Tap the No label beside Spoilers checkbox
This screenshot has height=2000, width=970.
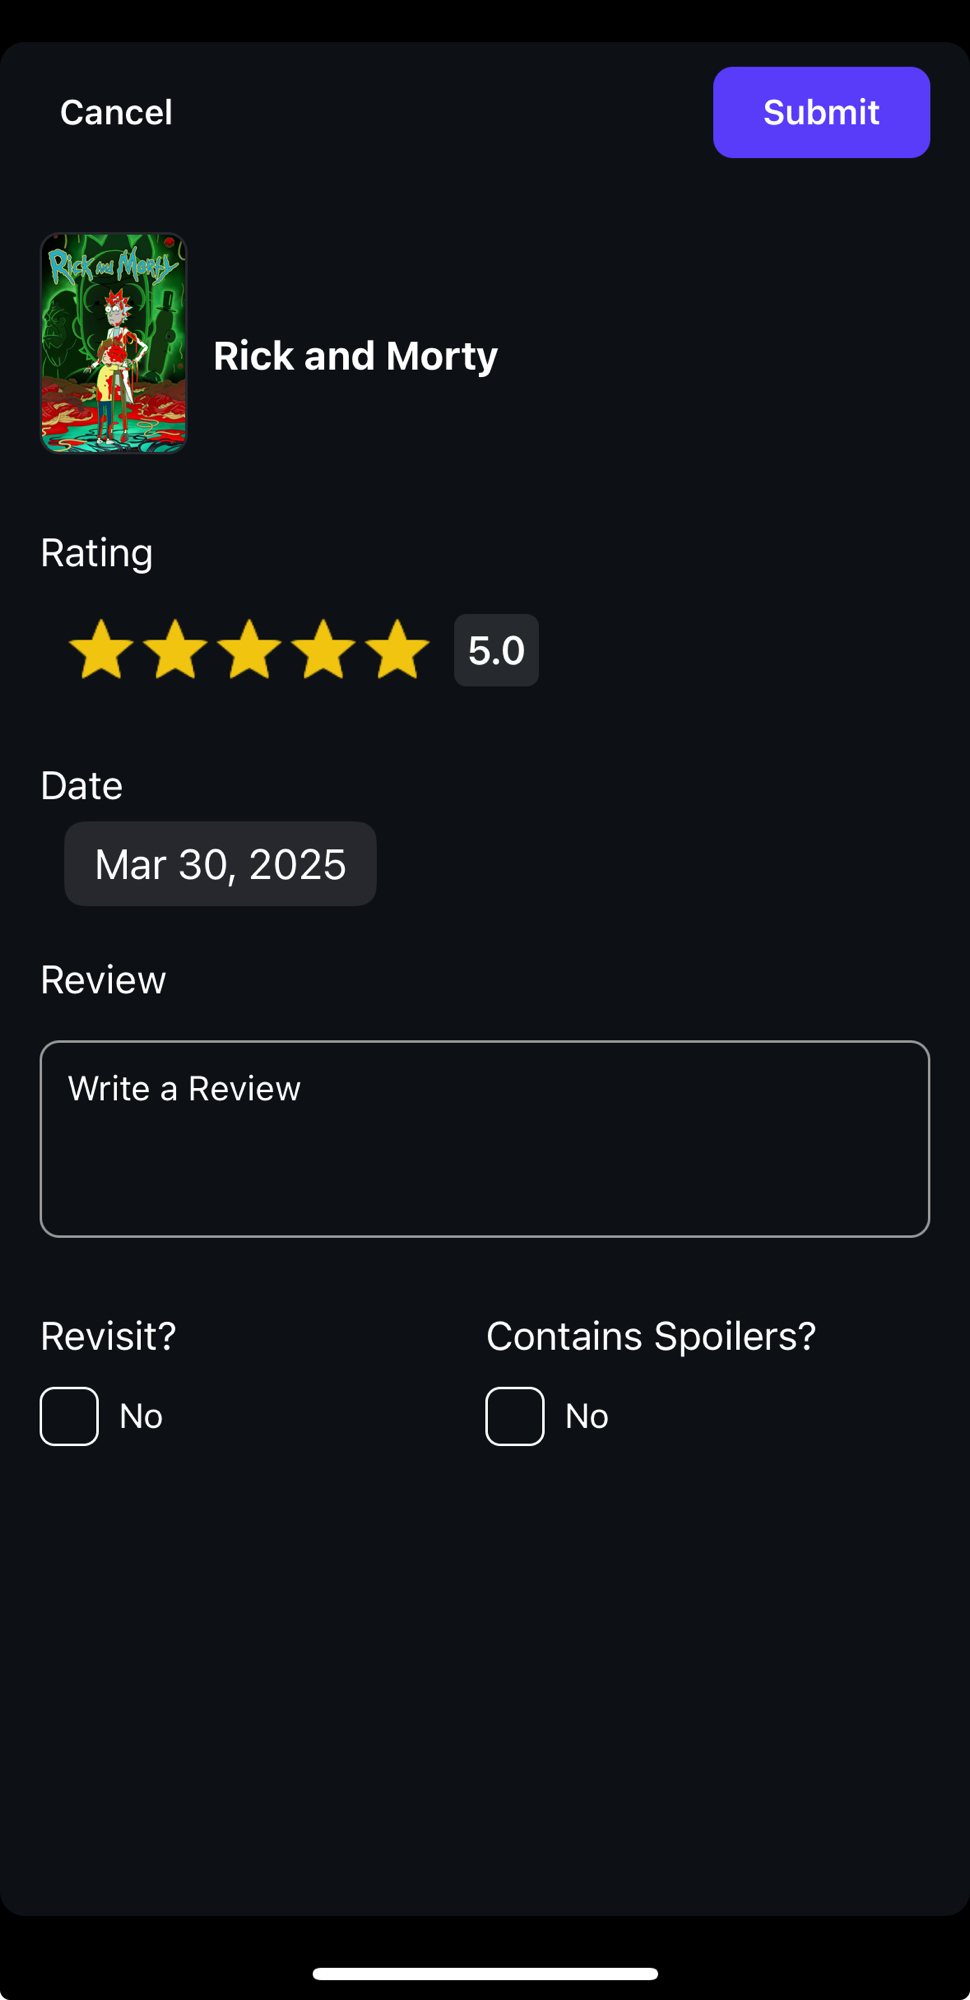[587, 1416]
